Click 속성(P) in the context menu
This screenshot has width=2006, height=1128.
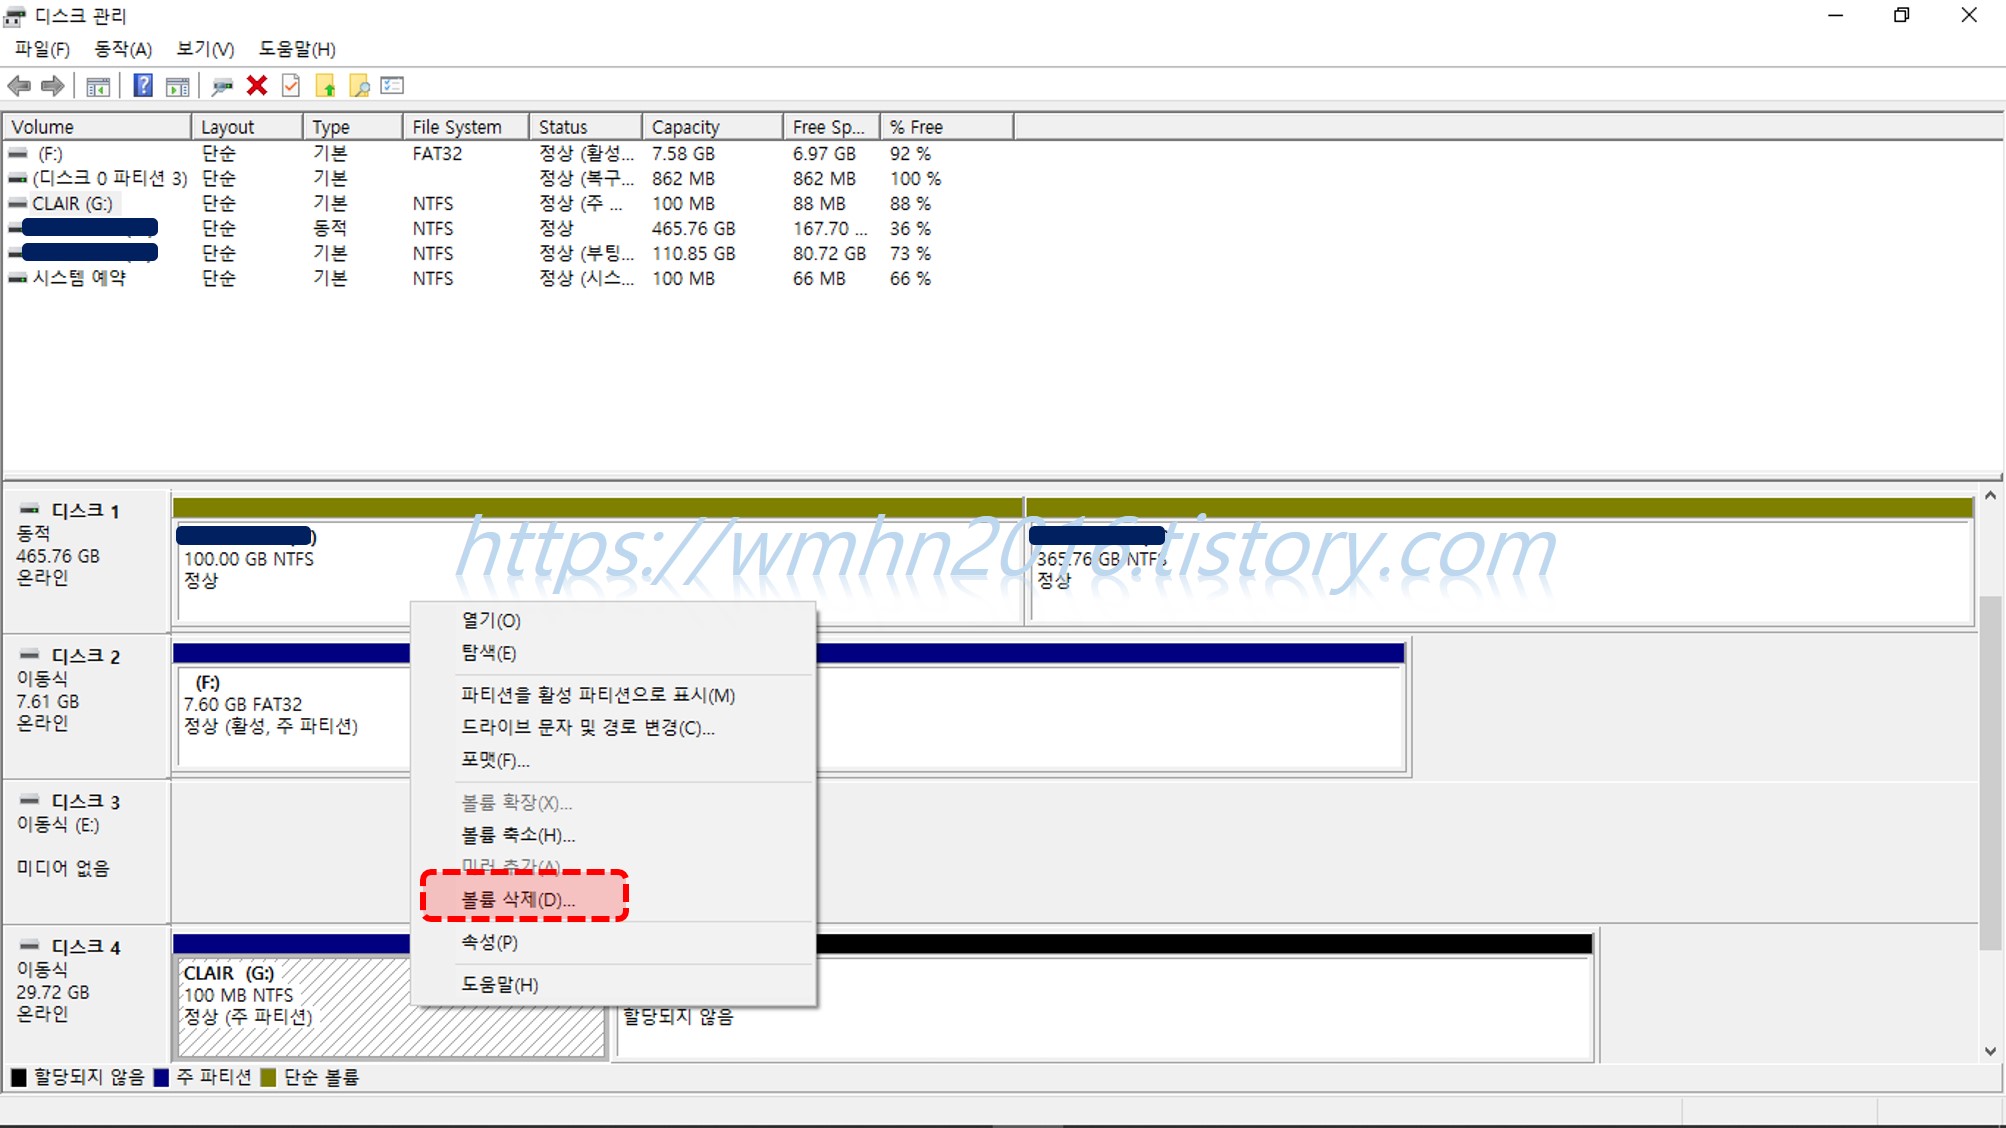[x=489, y=942]
